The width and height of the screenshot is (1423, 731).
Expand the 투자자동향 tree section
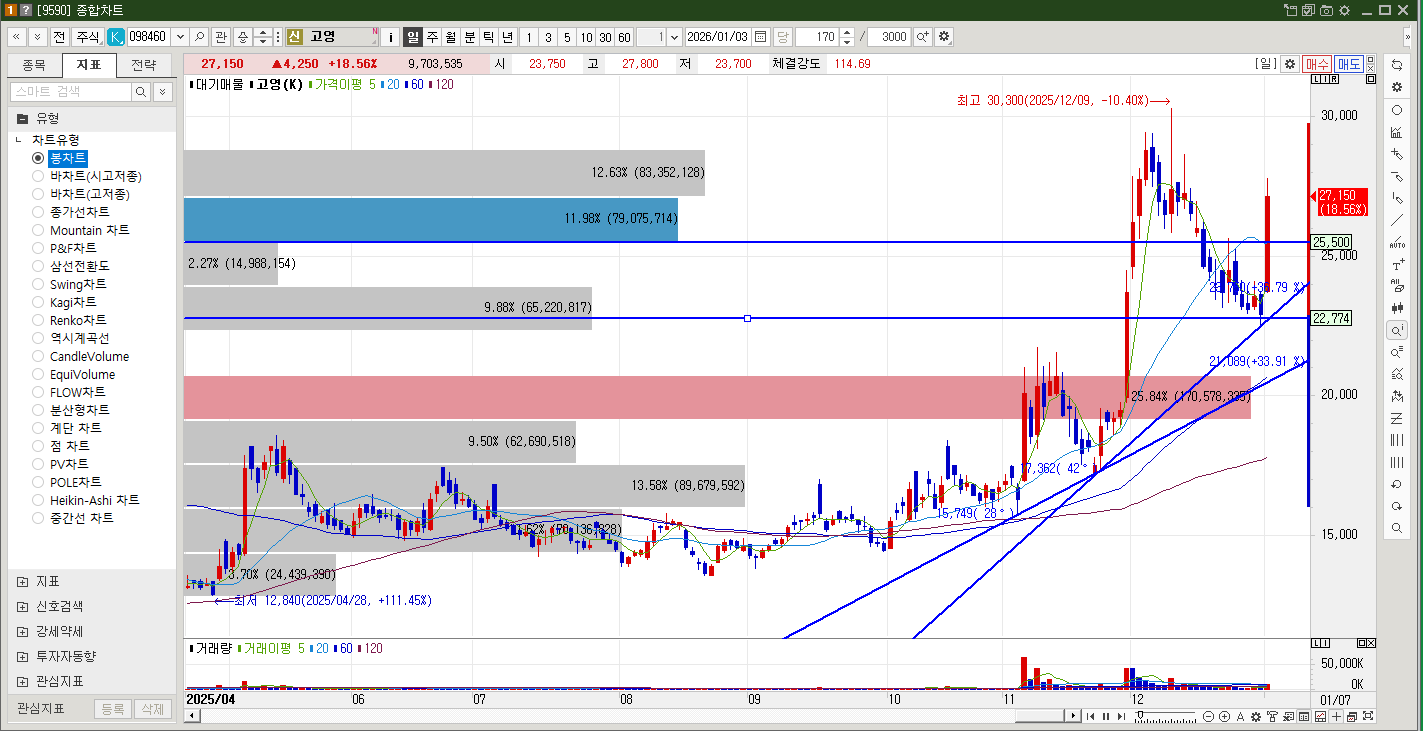[22, 656]
